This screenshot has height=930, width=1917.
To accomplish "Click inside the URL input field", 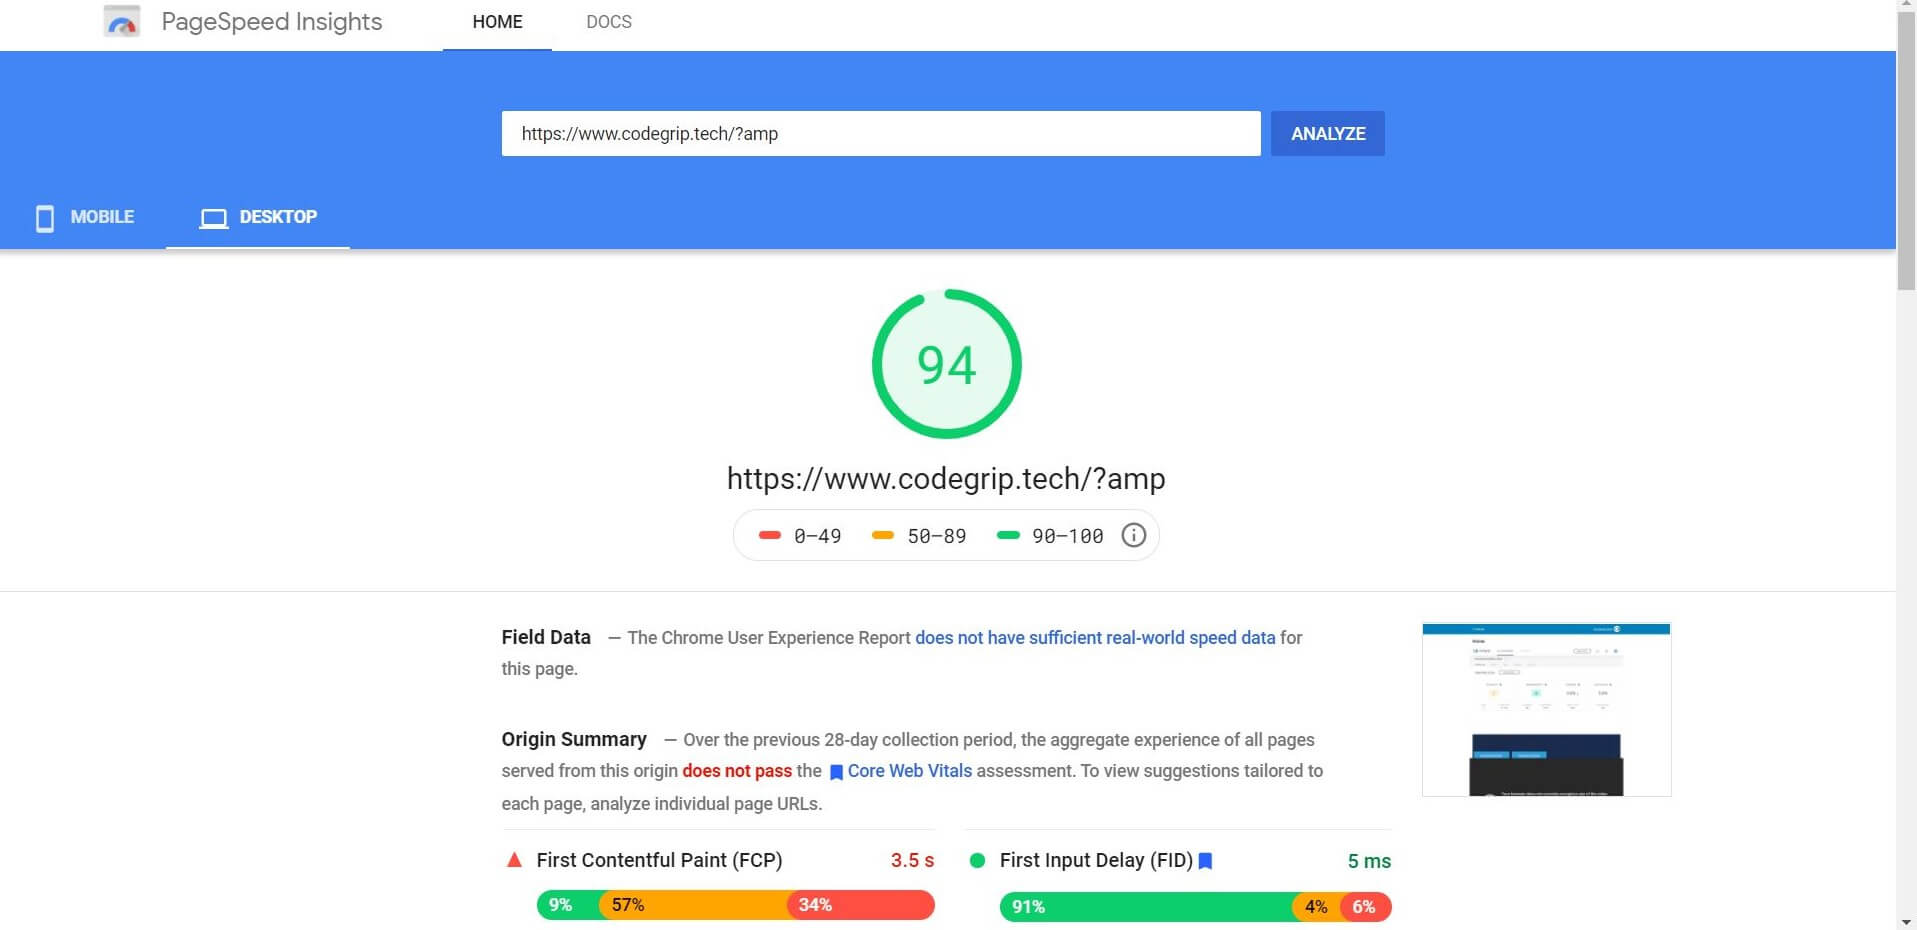I will [880, 134].
